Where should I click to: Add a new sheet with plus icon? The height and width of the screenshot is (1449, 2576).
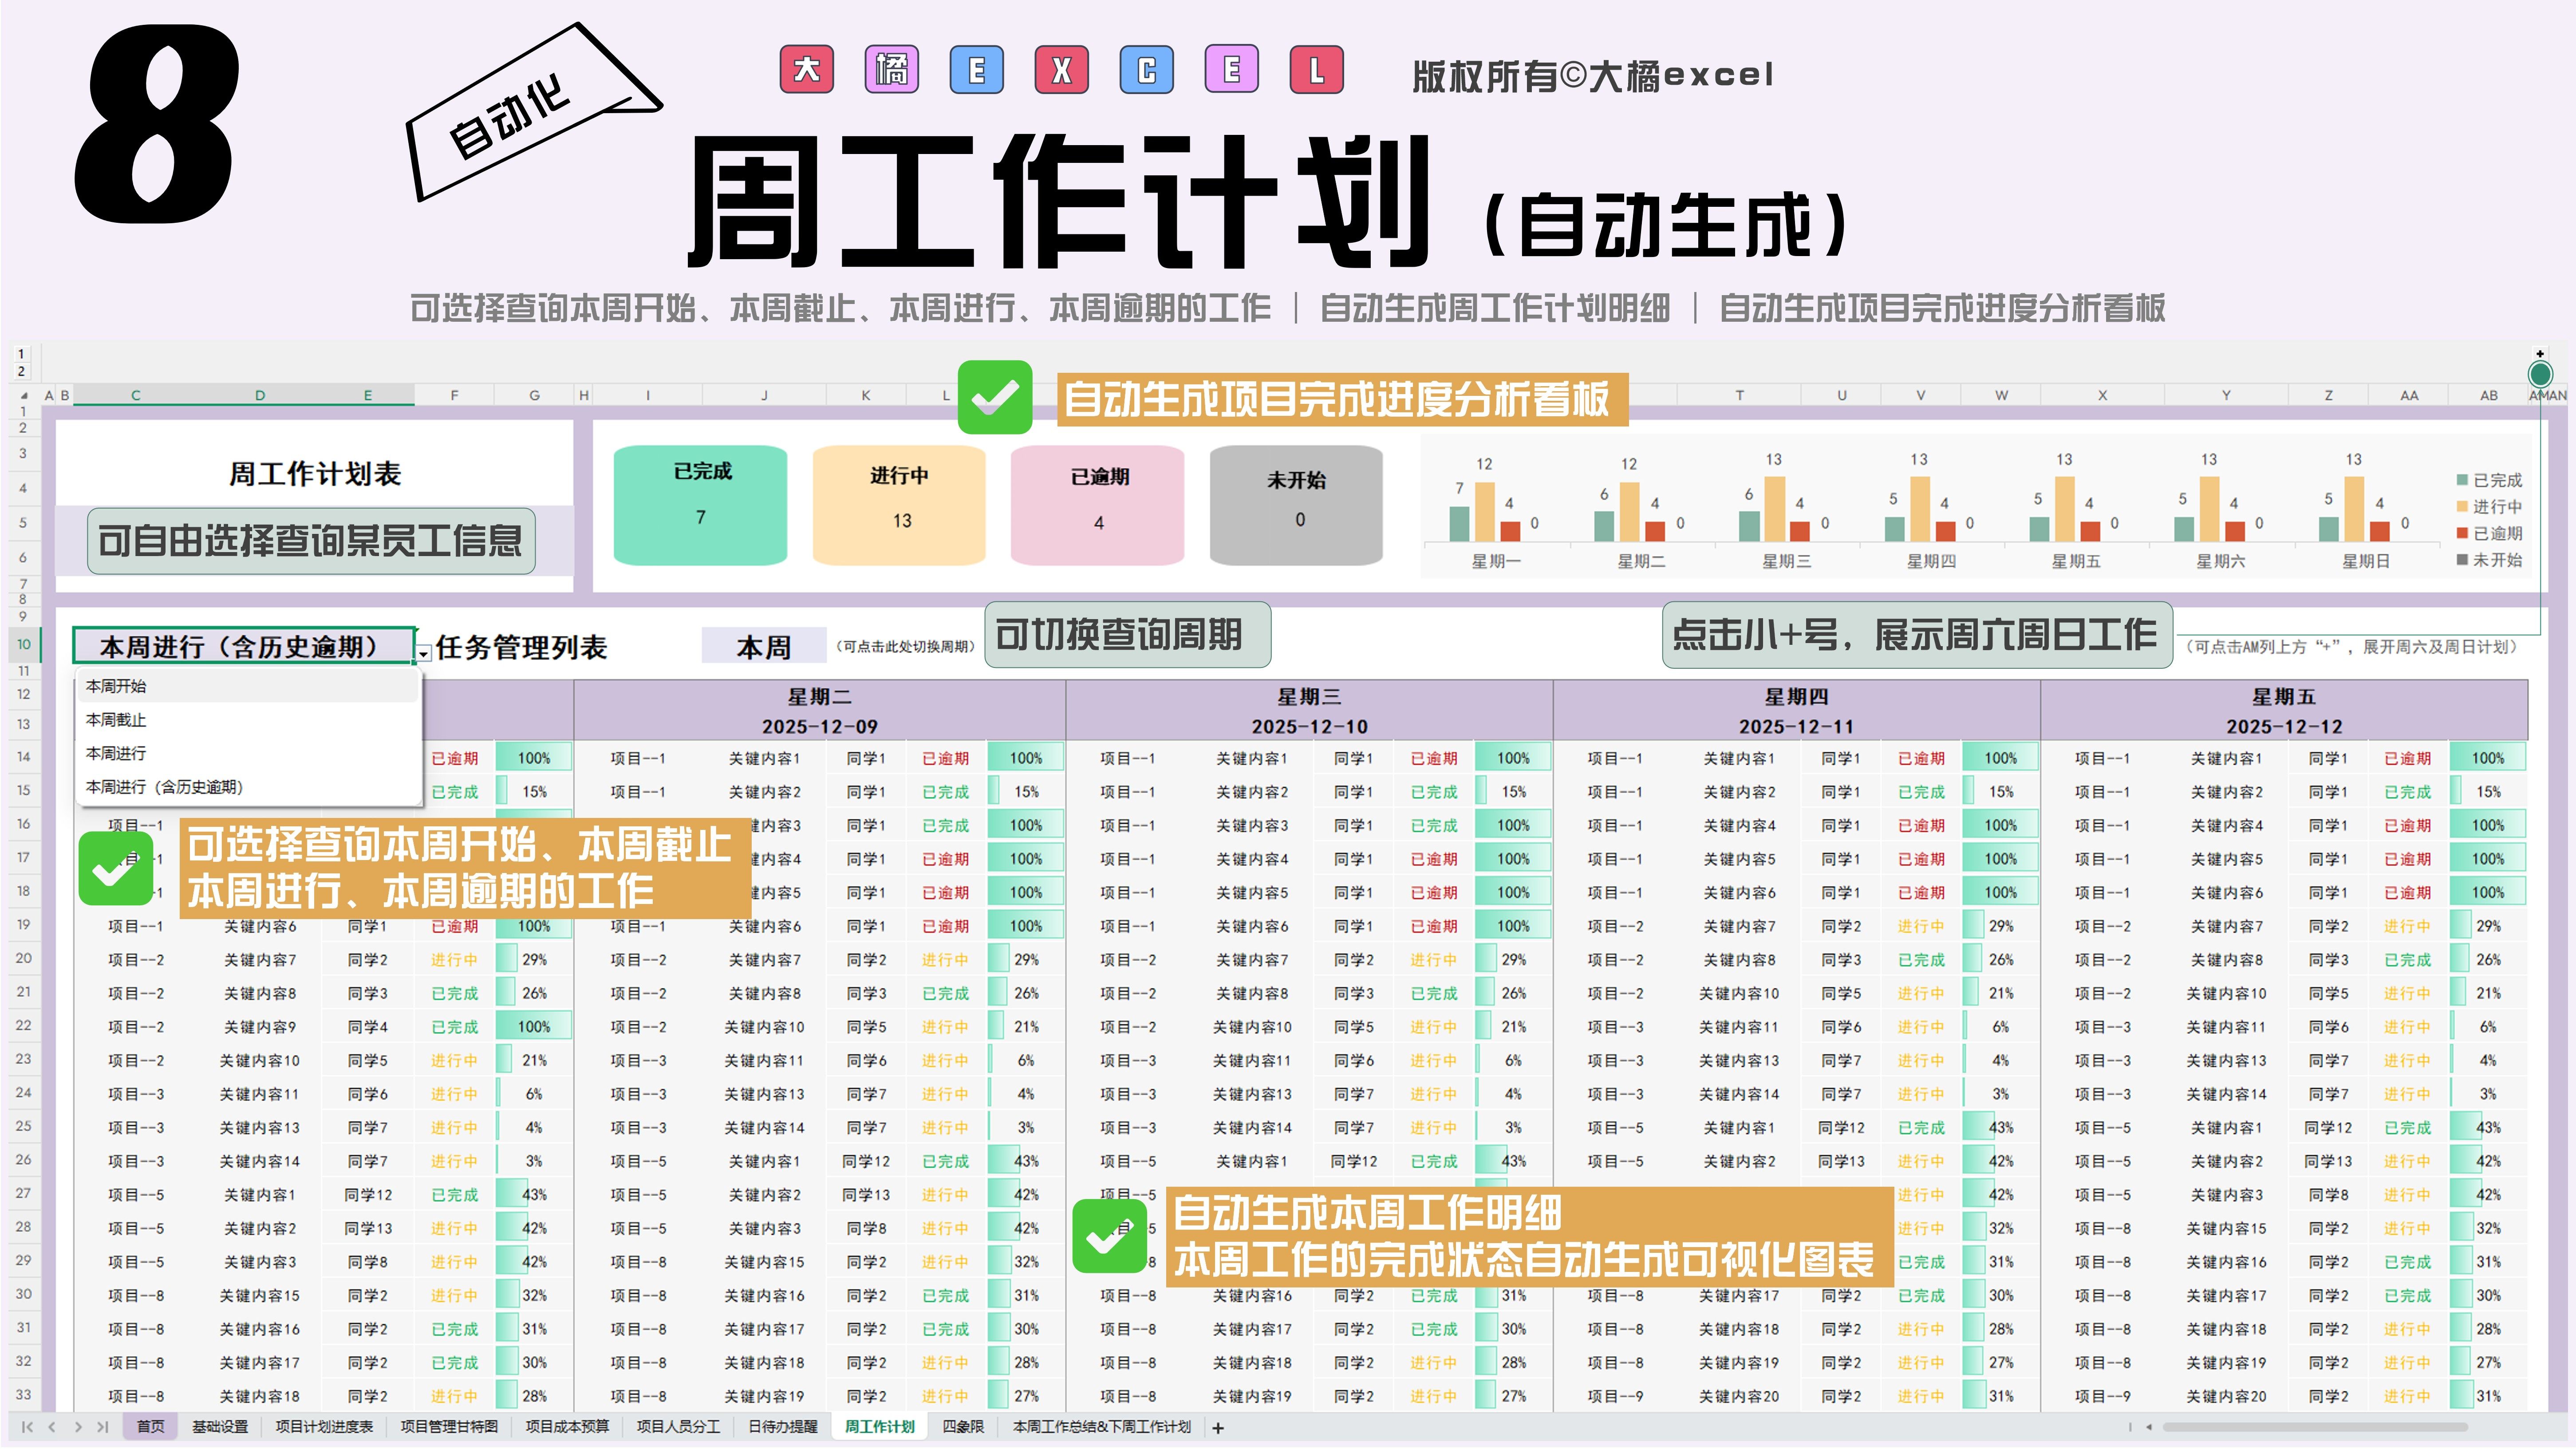1218,1428
